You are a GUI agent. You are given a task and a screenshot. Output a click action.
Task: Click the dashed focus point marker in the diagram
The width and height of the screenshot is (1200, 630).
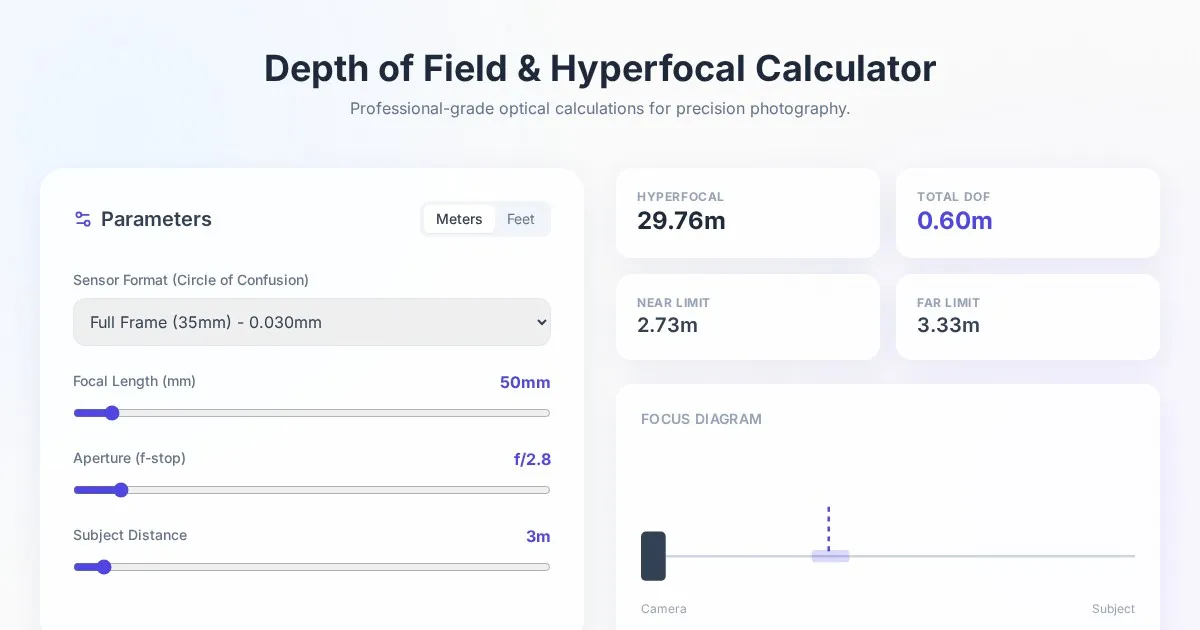pos(828,526)
